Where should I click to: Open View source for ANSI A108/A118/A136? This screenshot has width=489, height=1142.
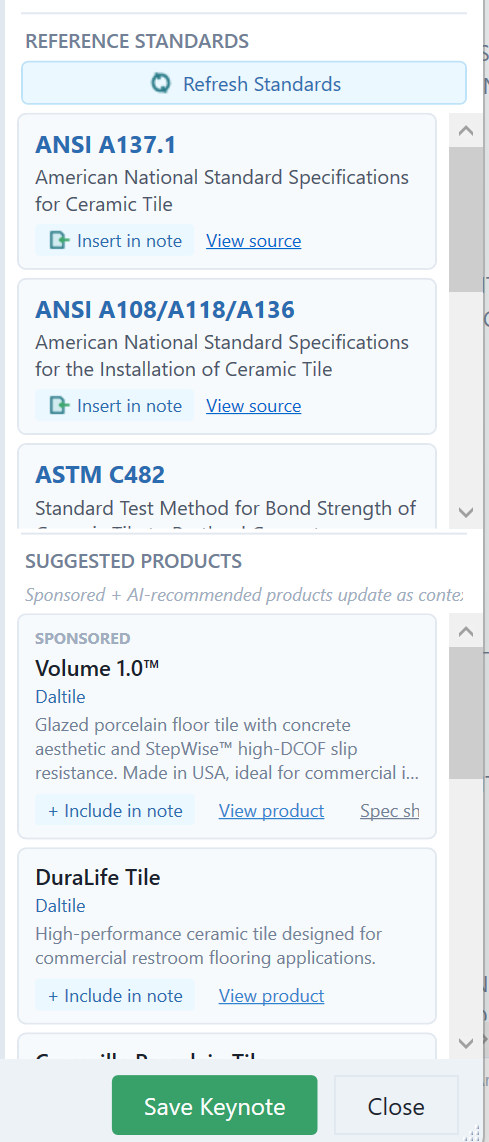(254, 405)
